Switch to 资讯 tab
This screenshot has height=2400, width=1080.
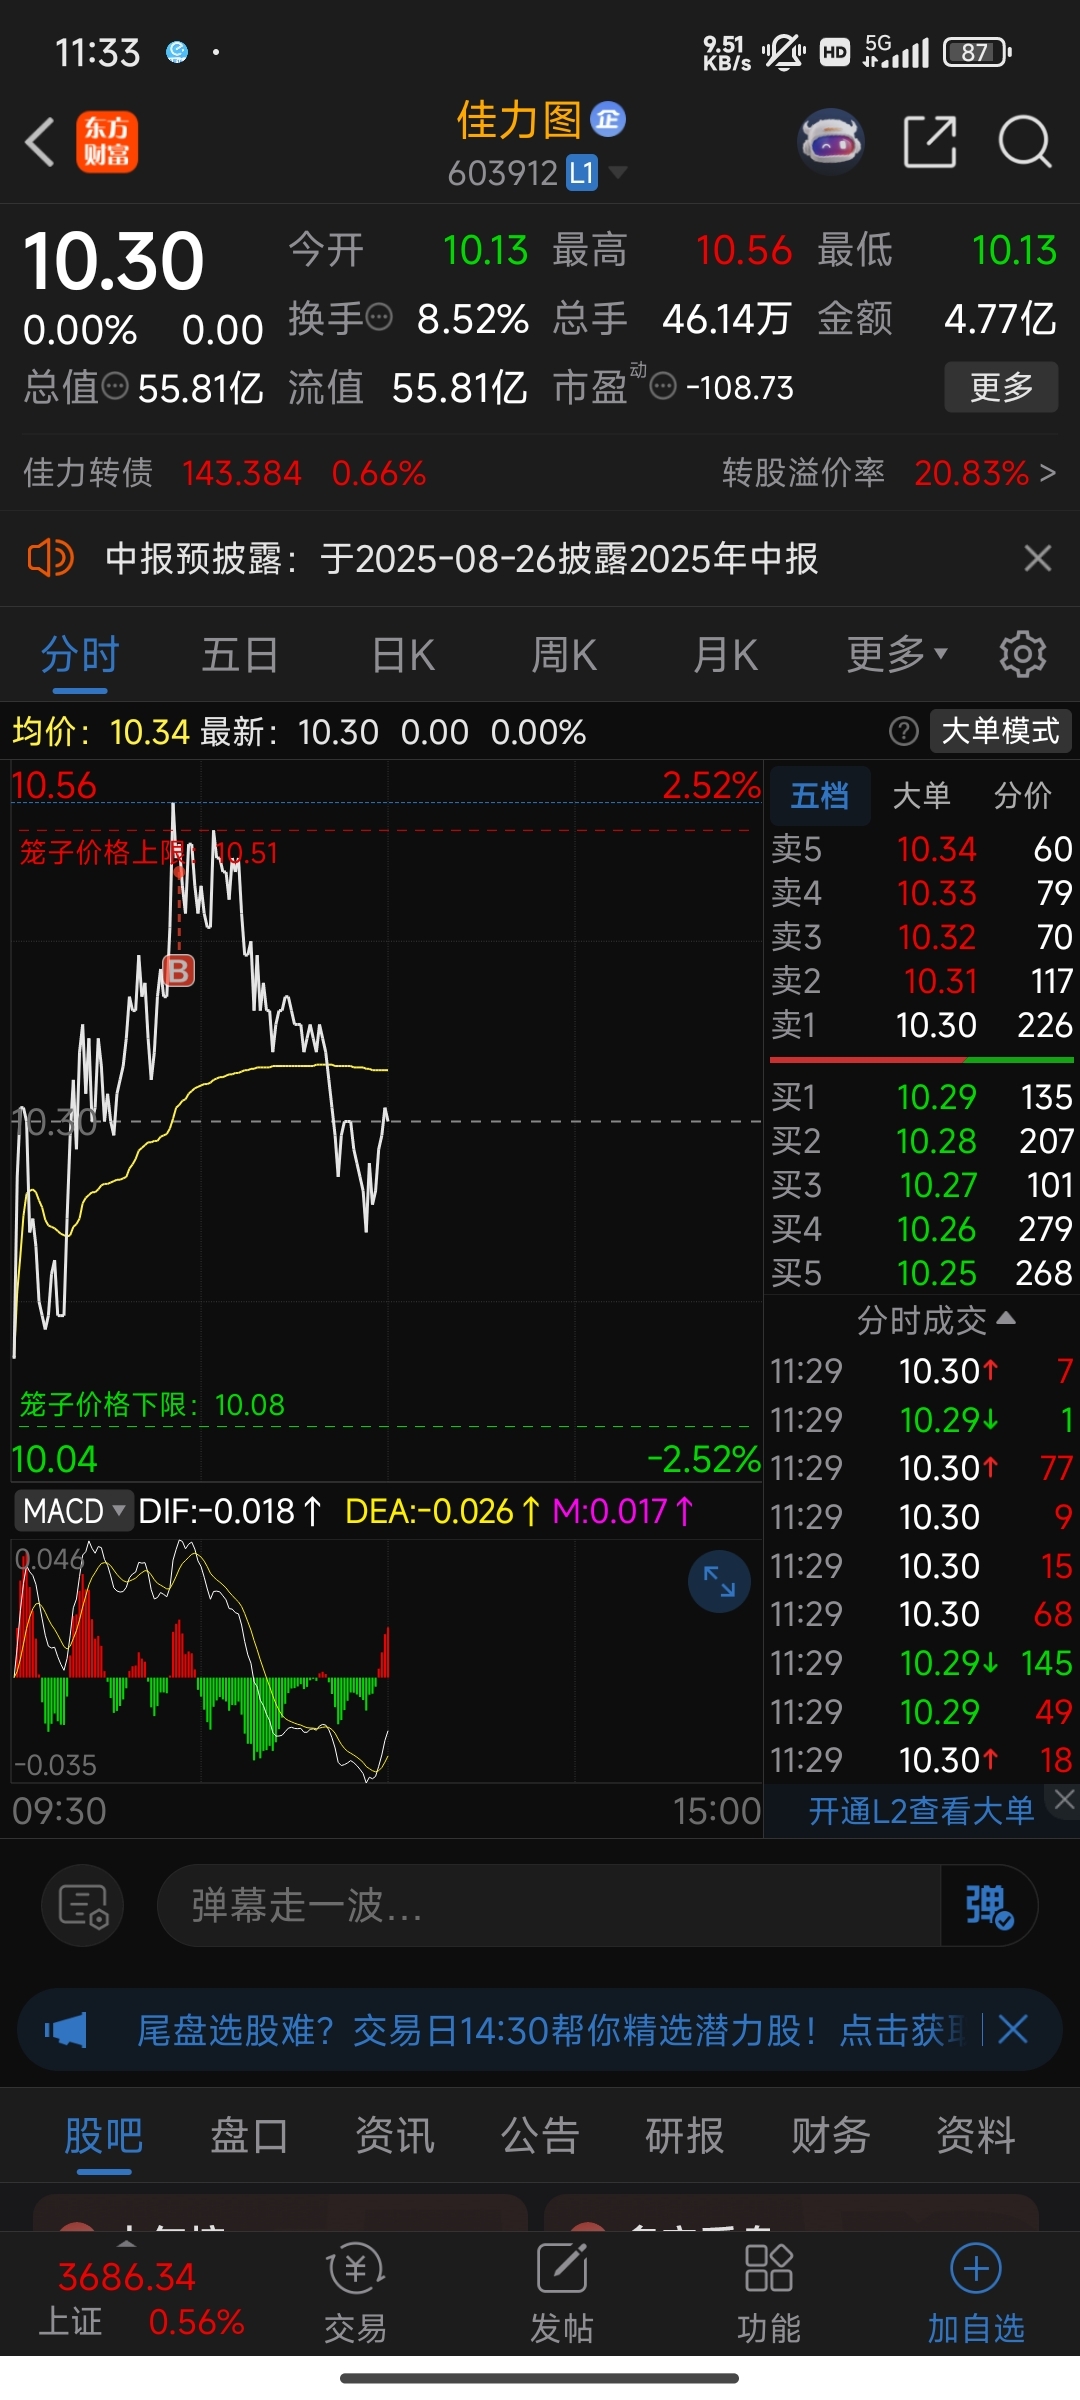coord(395,2136)
